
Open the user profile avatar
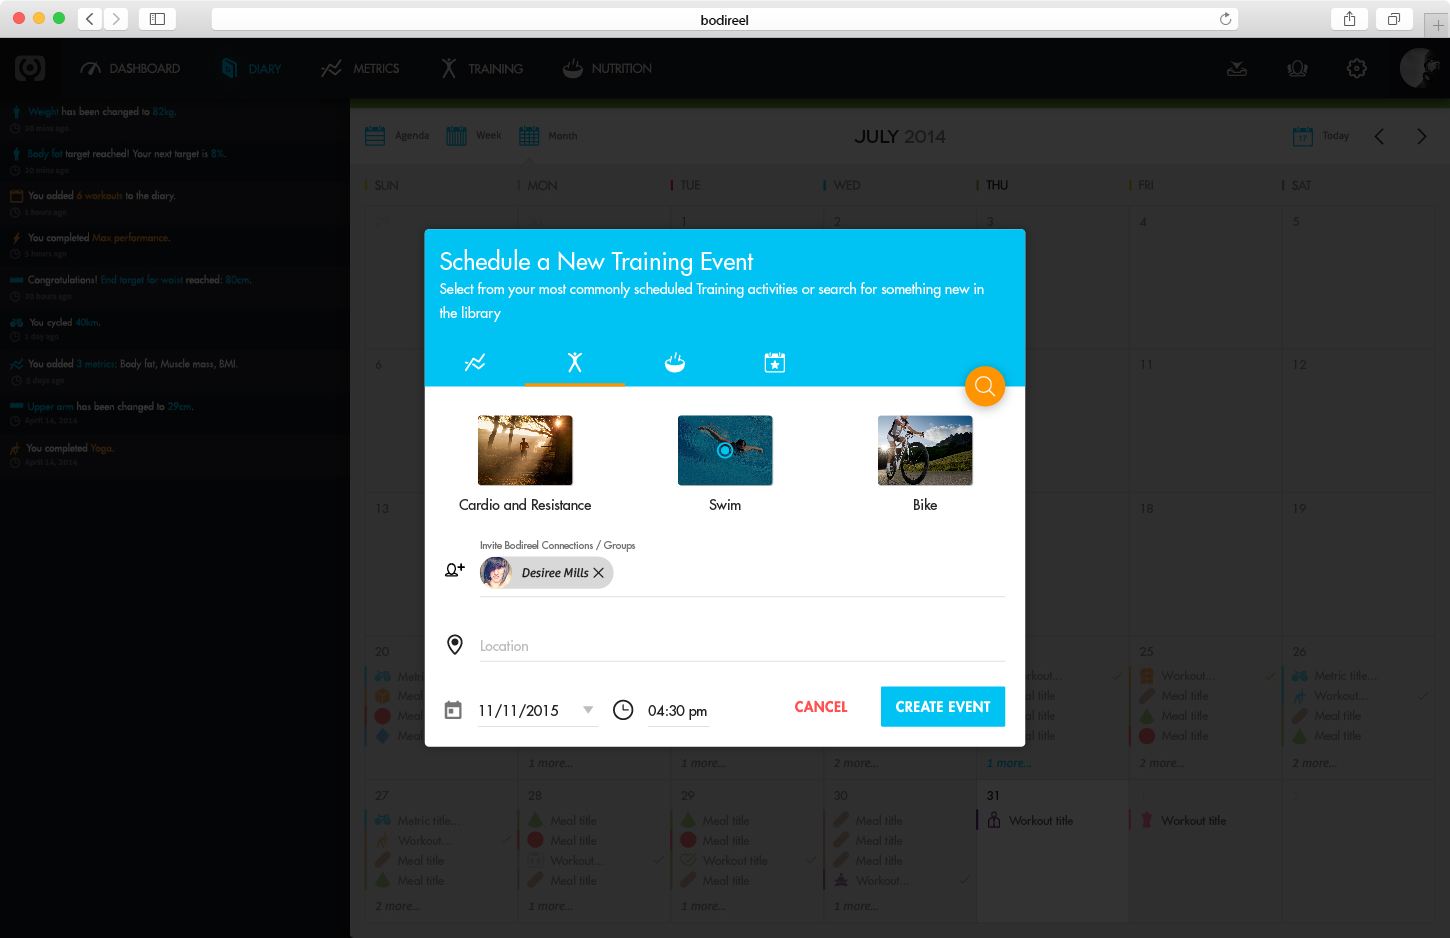(1420, 68)
